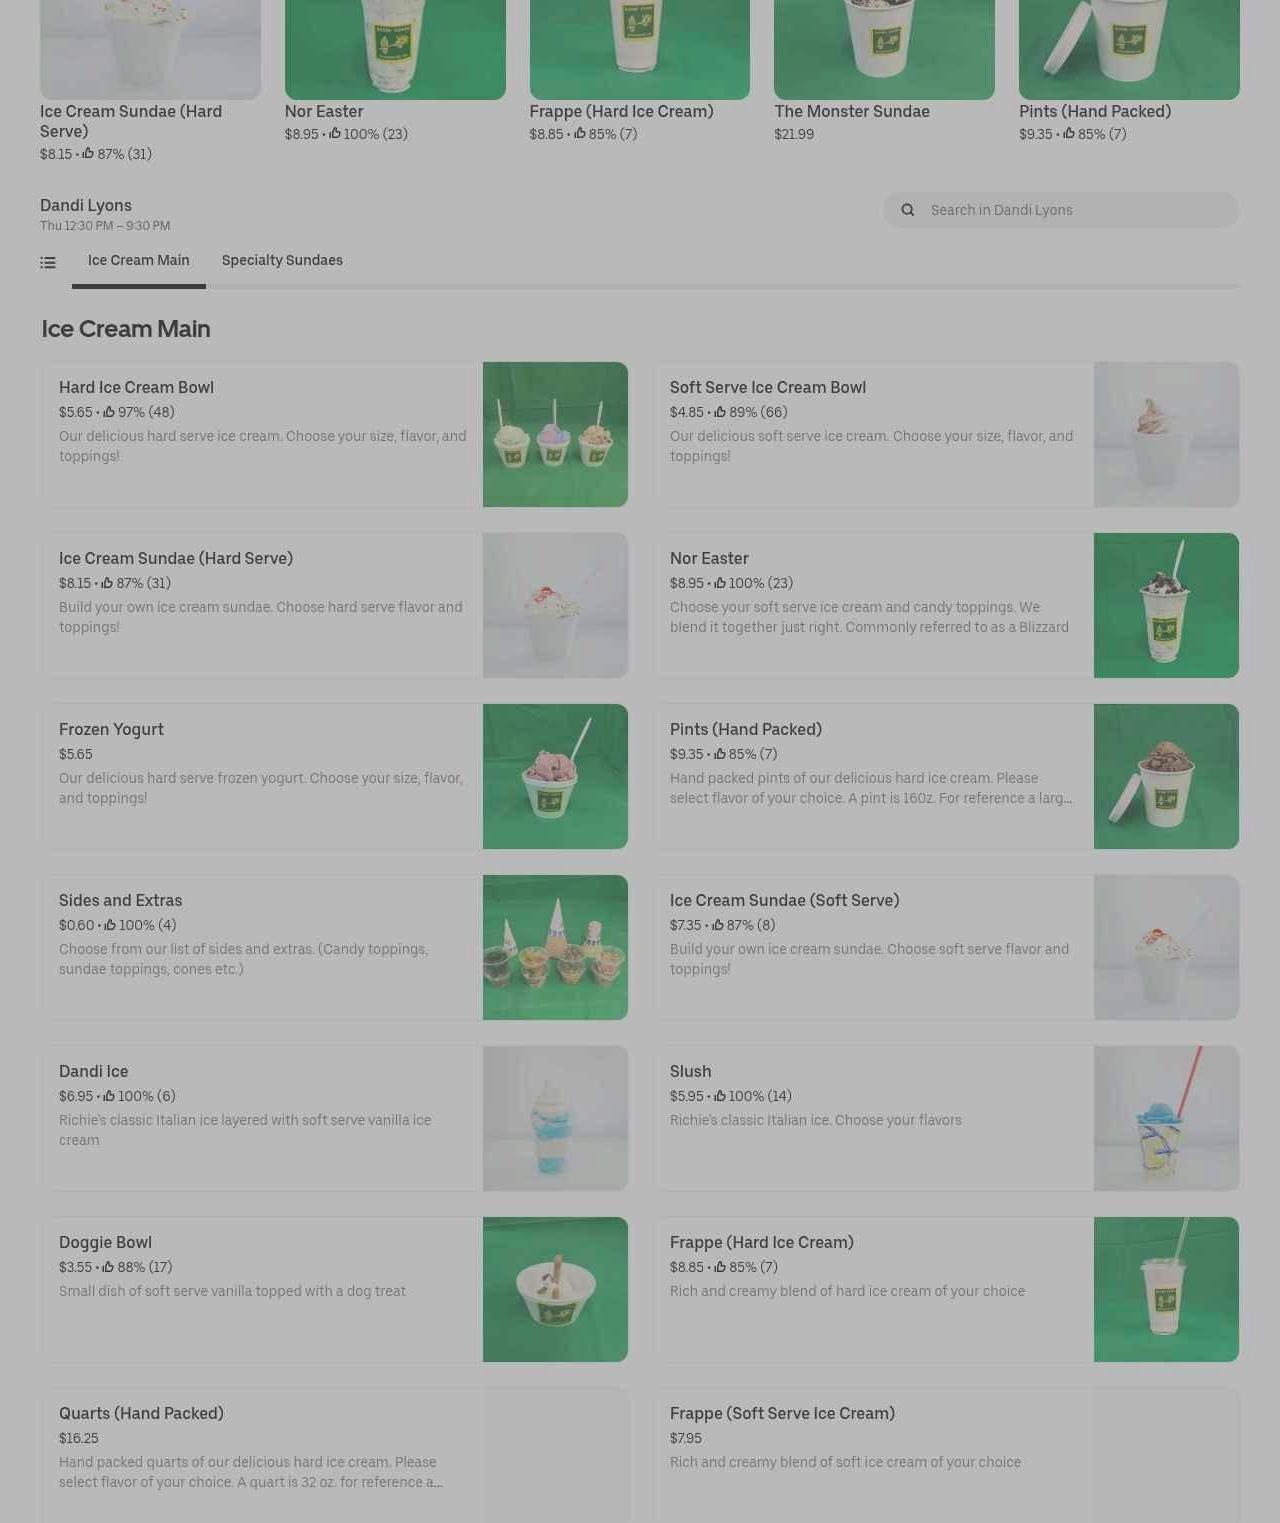Click thumbs-up rating icon on Hard Ice Cream Bowl
The height and width of the screenshot is (1523, 1280).
109,412
